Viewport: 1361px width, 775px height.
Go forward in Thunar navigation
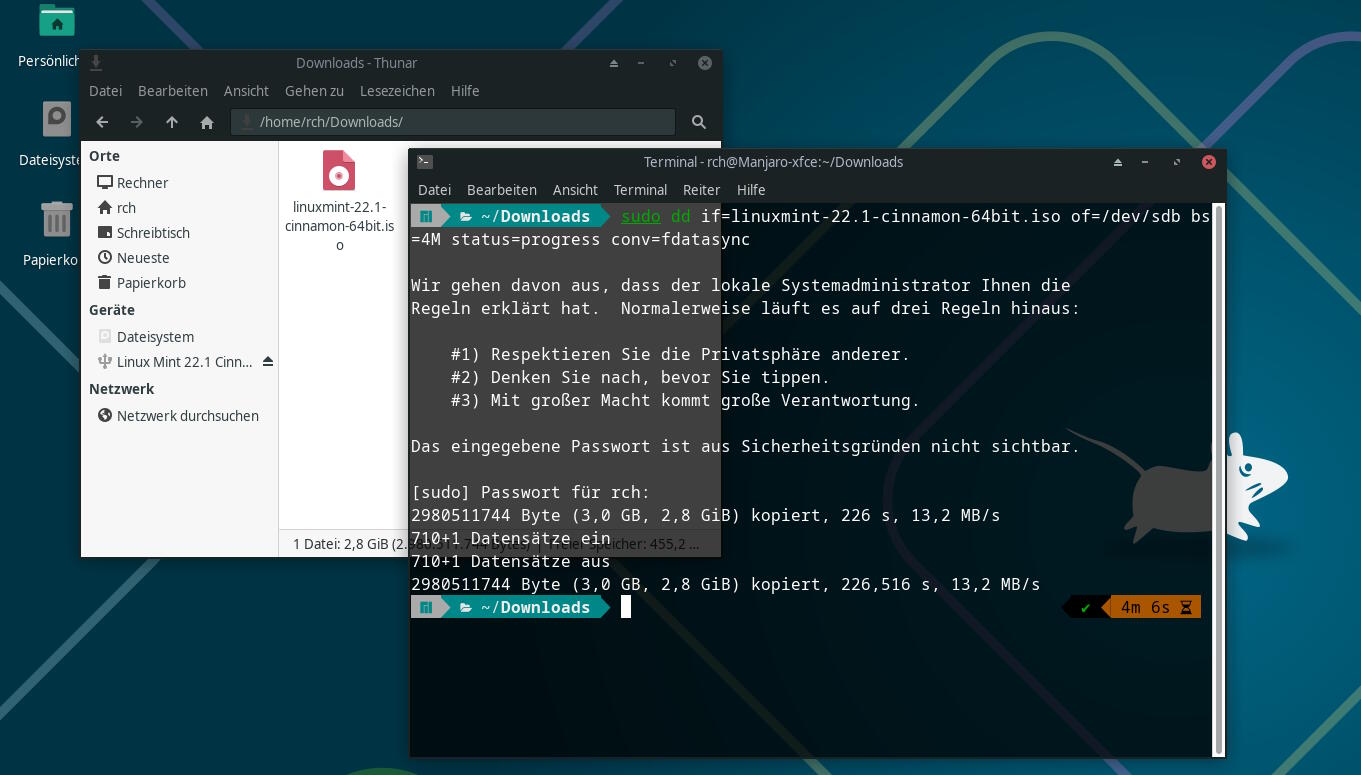pyautogui.click(x=137, y=122)
